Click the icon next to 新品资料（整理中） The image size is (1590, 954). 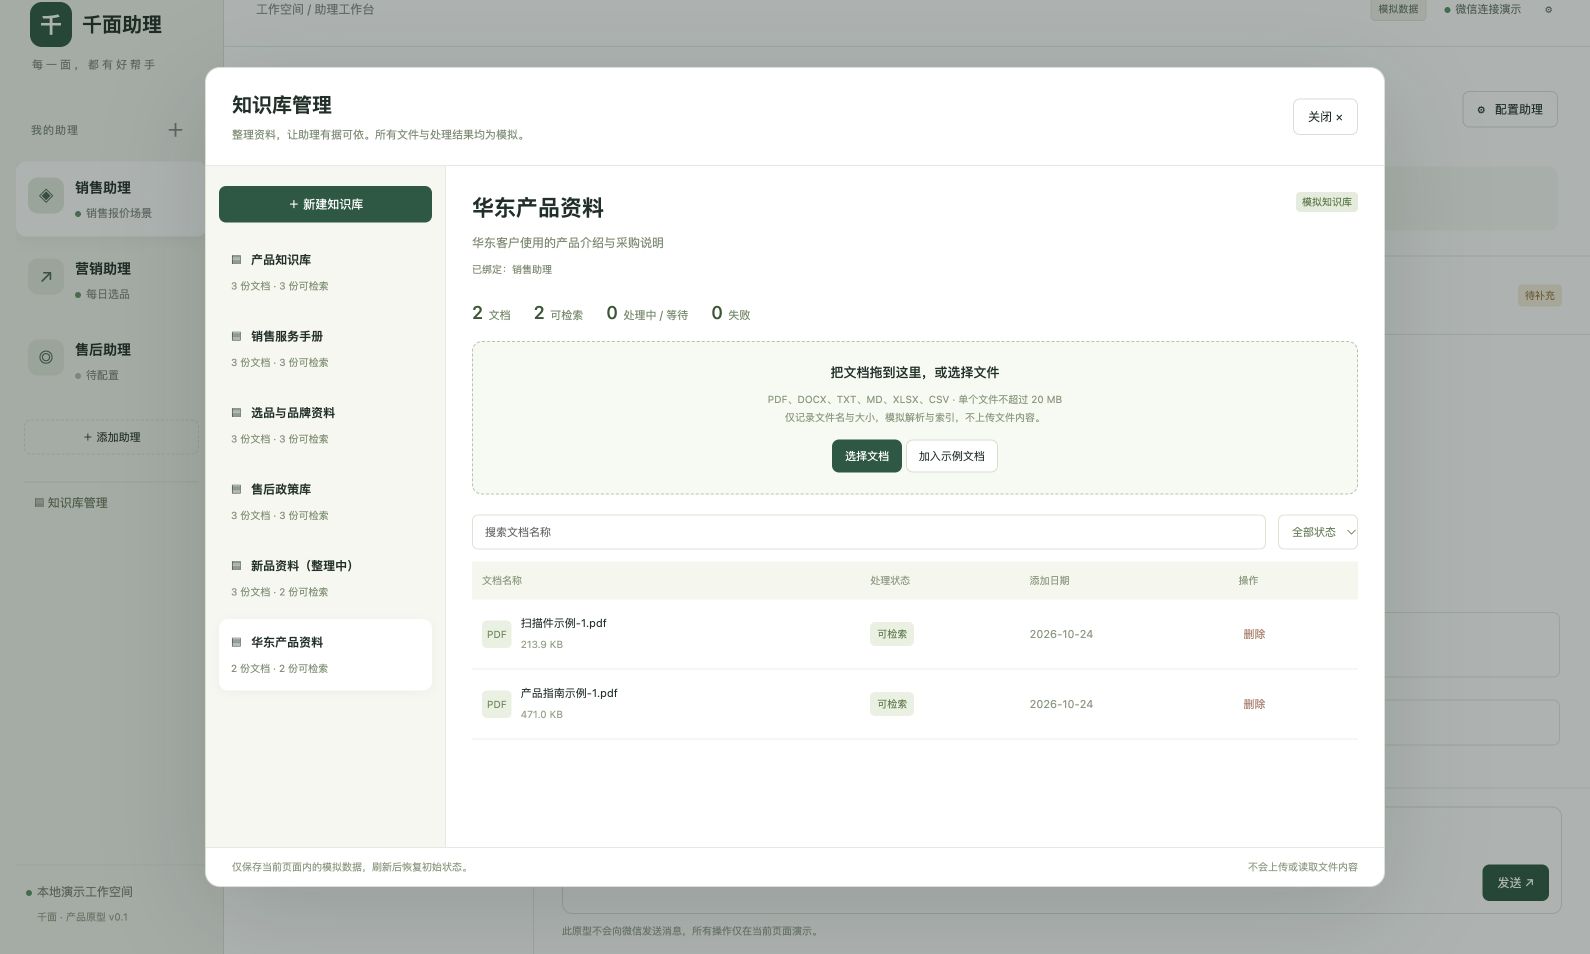[237, 566]
